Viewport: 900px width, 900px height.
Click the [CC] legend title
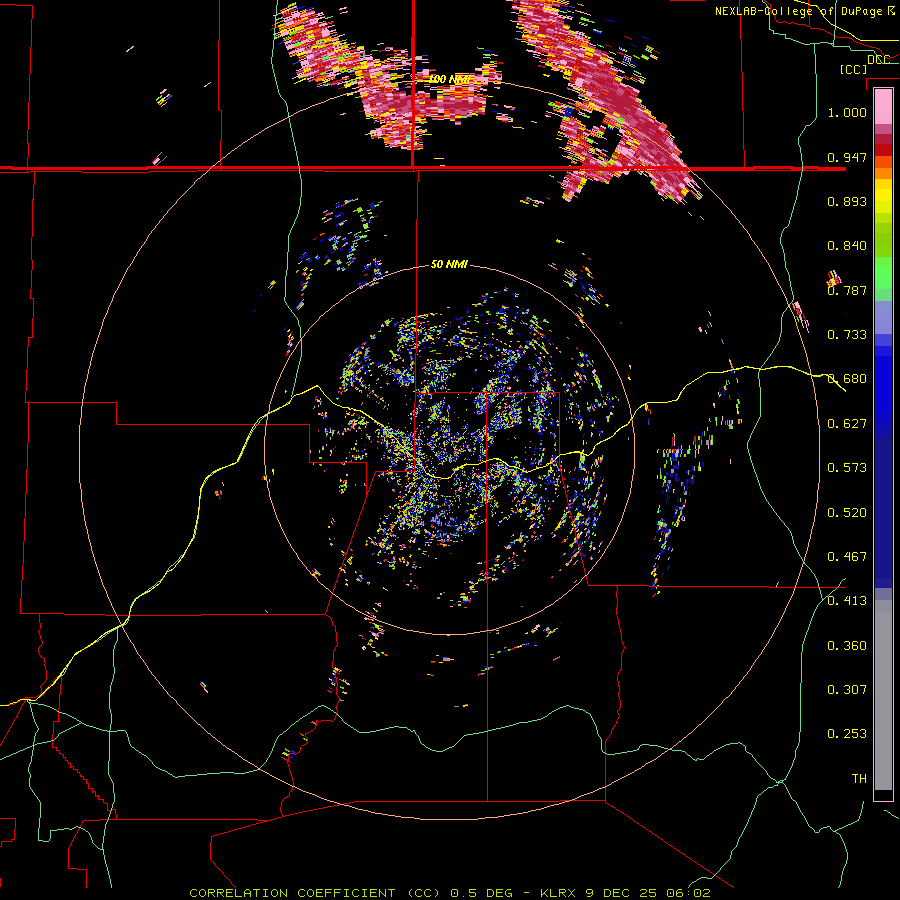coord(853,69)
